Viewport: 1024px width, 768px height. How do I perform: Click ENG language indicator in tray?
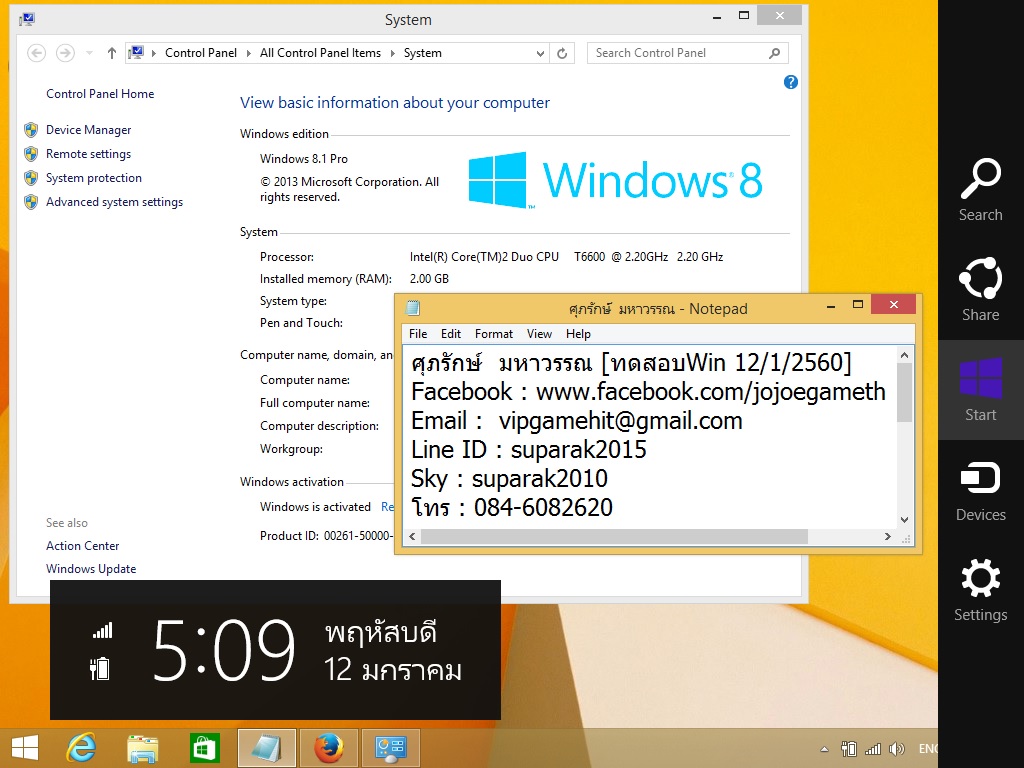[x=928, y=748]
